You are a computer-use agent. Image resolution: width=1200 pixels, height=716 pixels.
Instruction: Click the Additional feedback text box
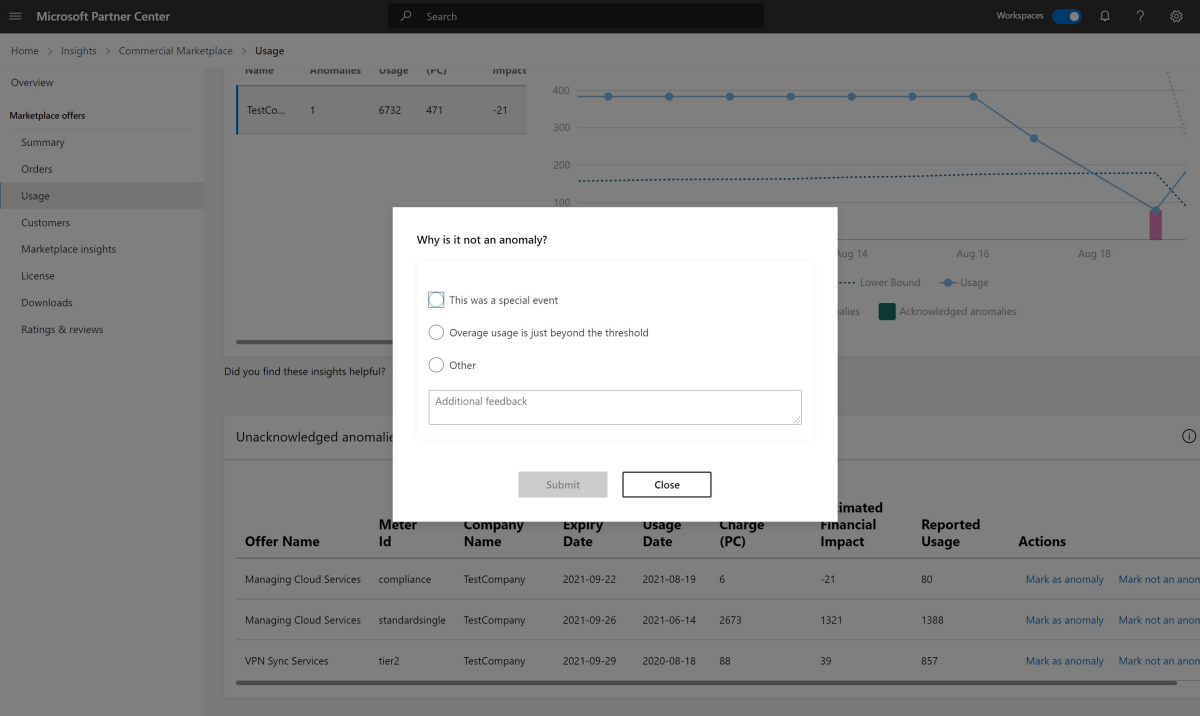click(x=614, y=407)
